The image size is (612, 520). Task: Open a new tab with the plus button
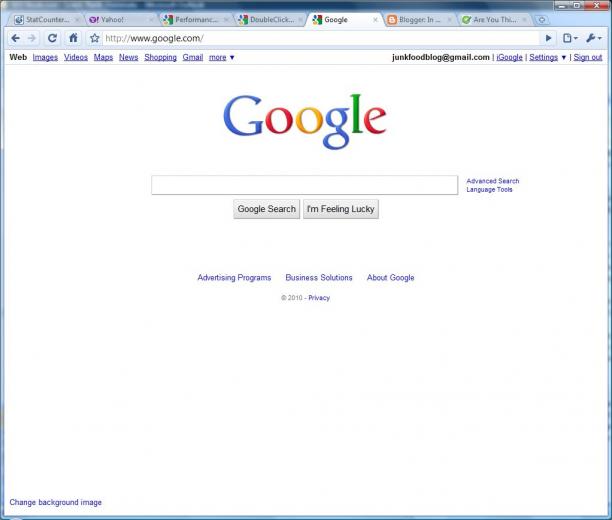click(542, 20)
